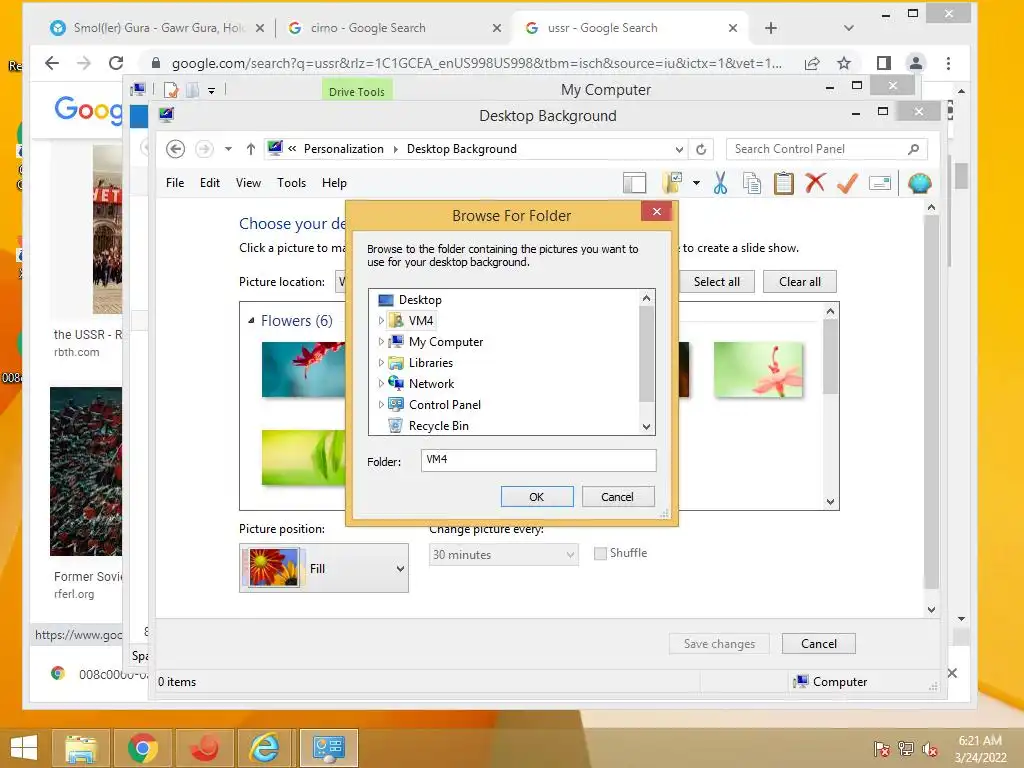Open the Picture position Fill dropdown
The height and width of the screenshot is (768, 1024).
pos(324,568)
